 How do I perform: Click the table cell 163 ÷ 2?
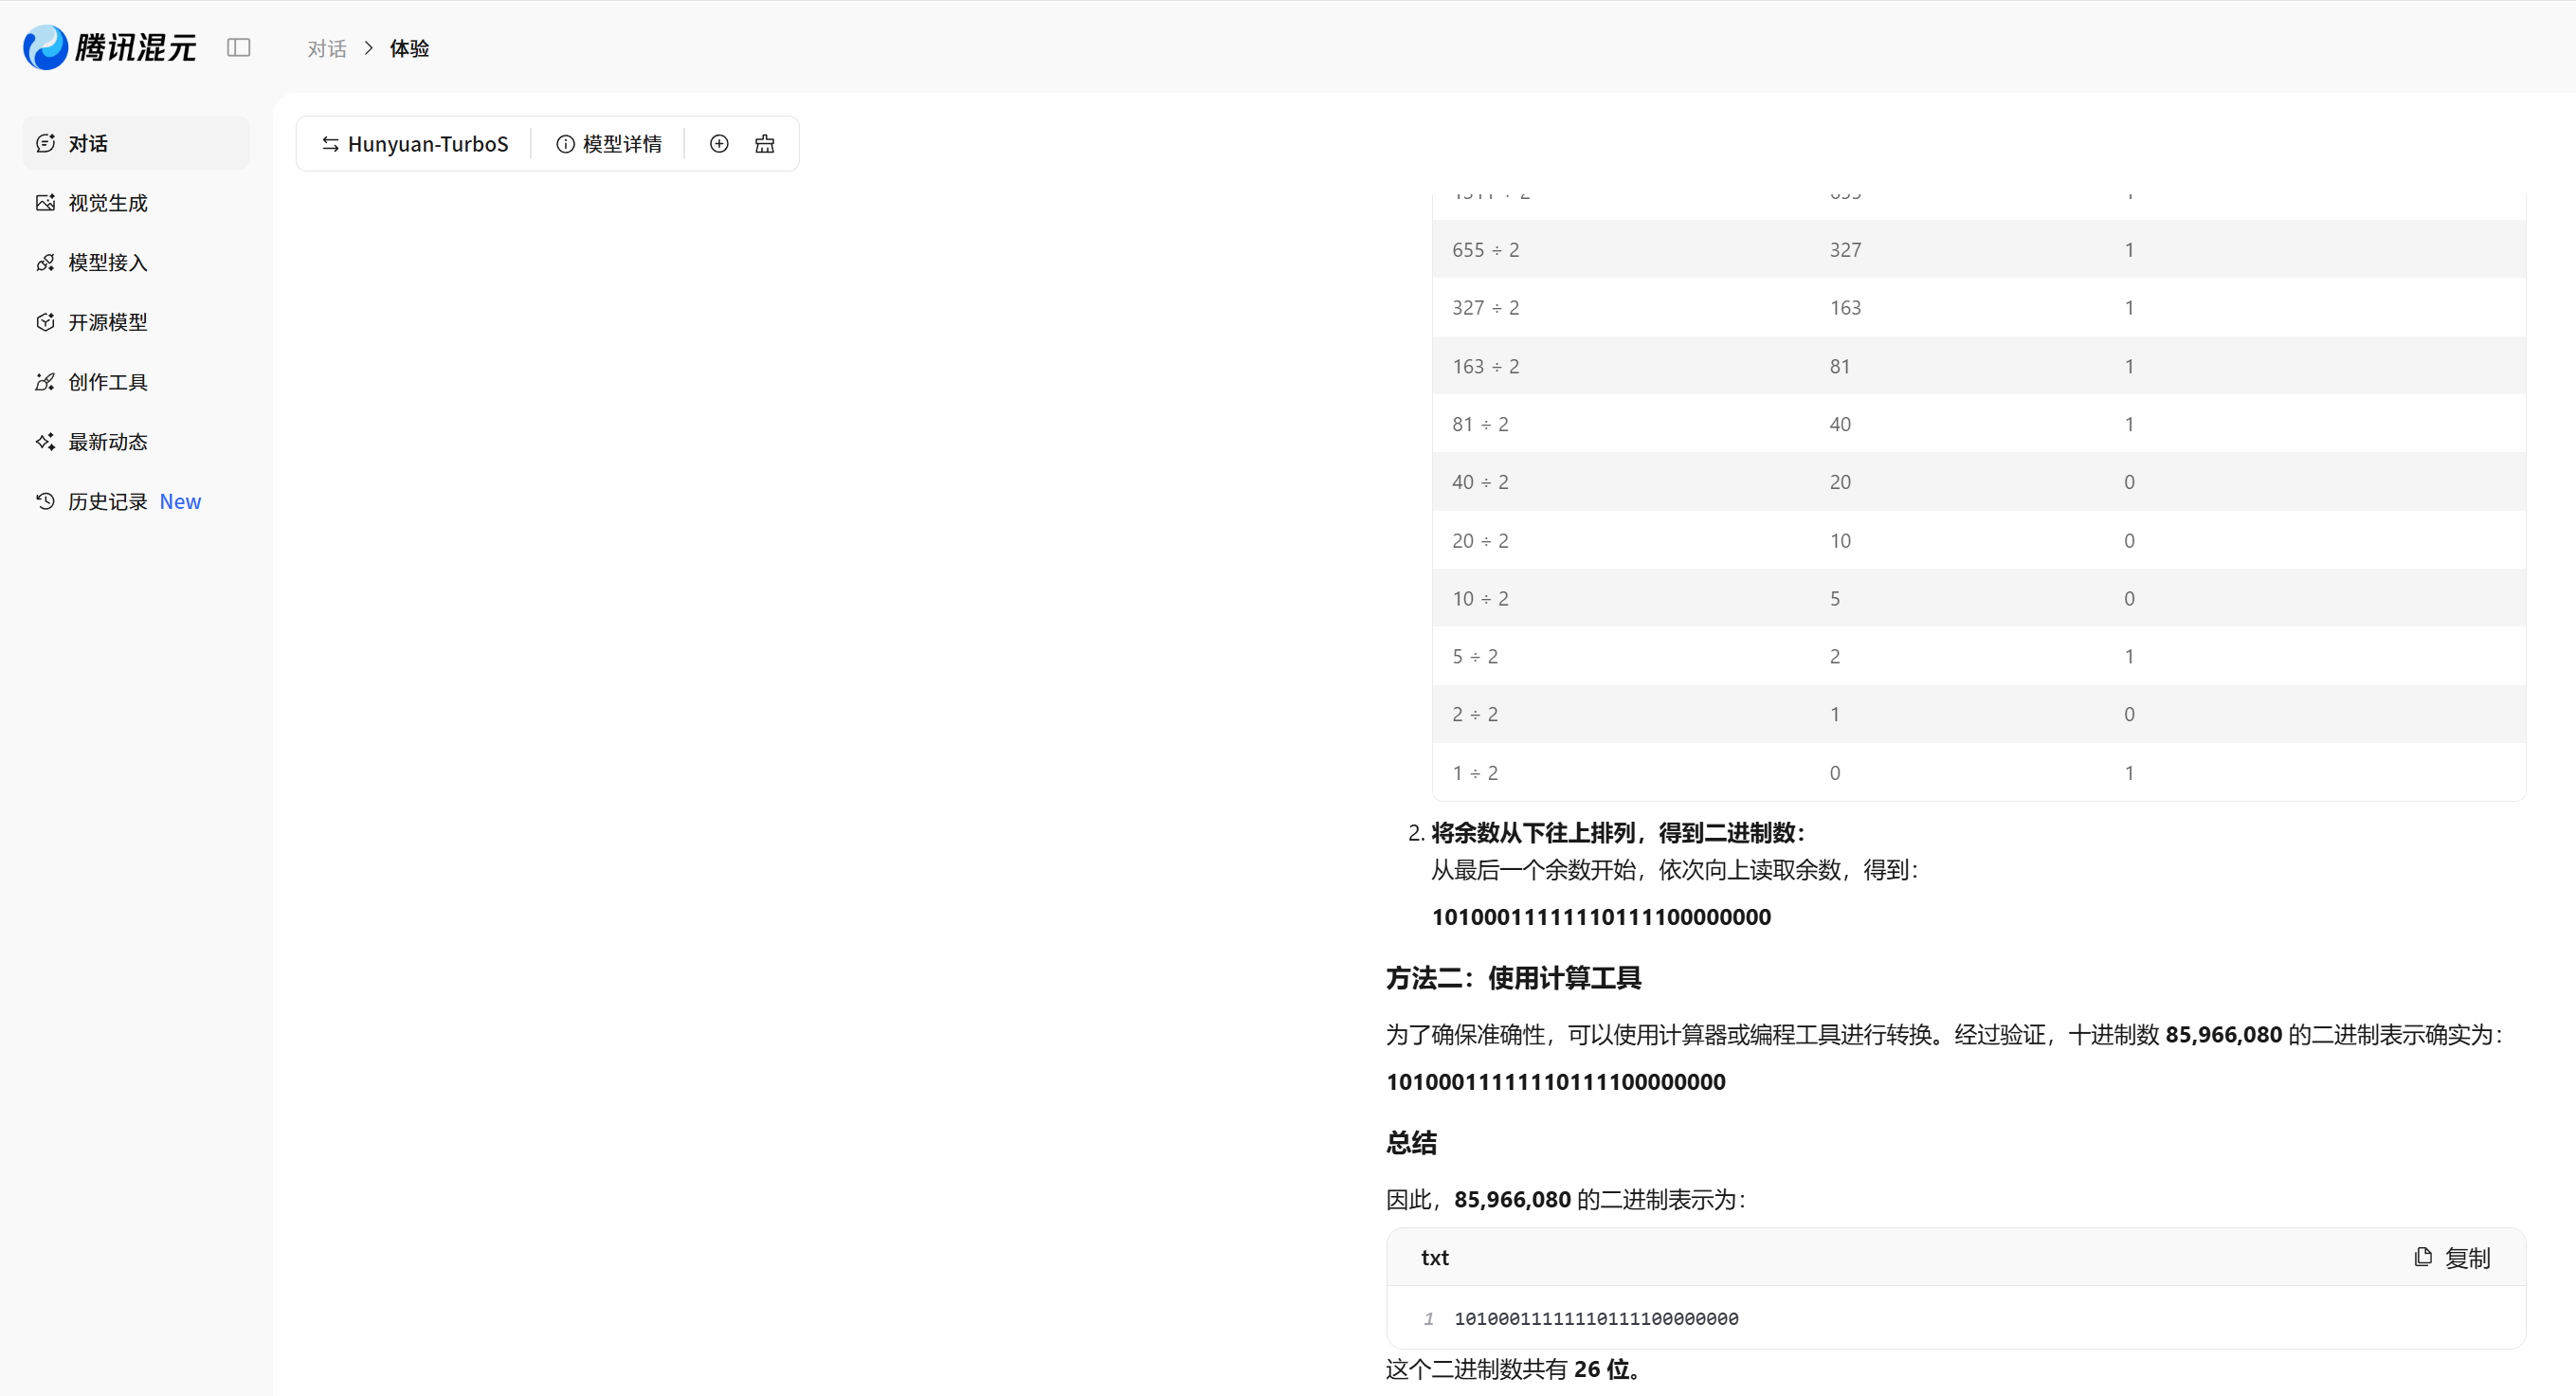click(x=1486, y=366)
